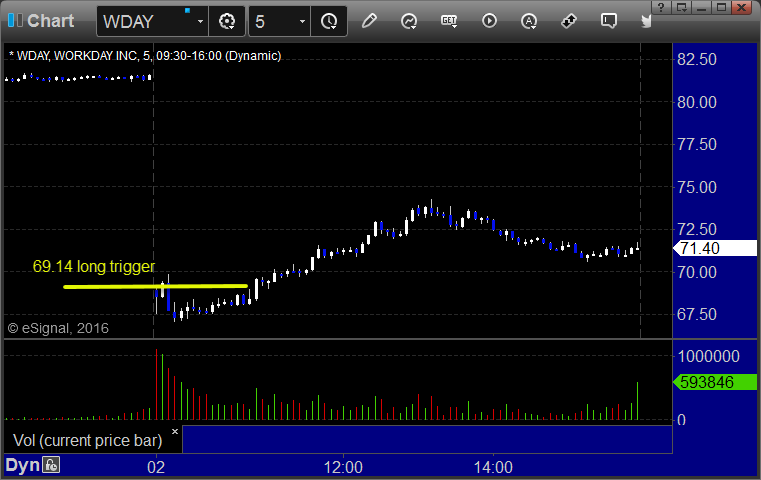Open the chat comment bubble icon
Viewport: 761px width, 480px height.
pyautogui.click(x=609, y=21)
